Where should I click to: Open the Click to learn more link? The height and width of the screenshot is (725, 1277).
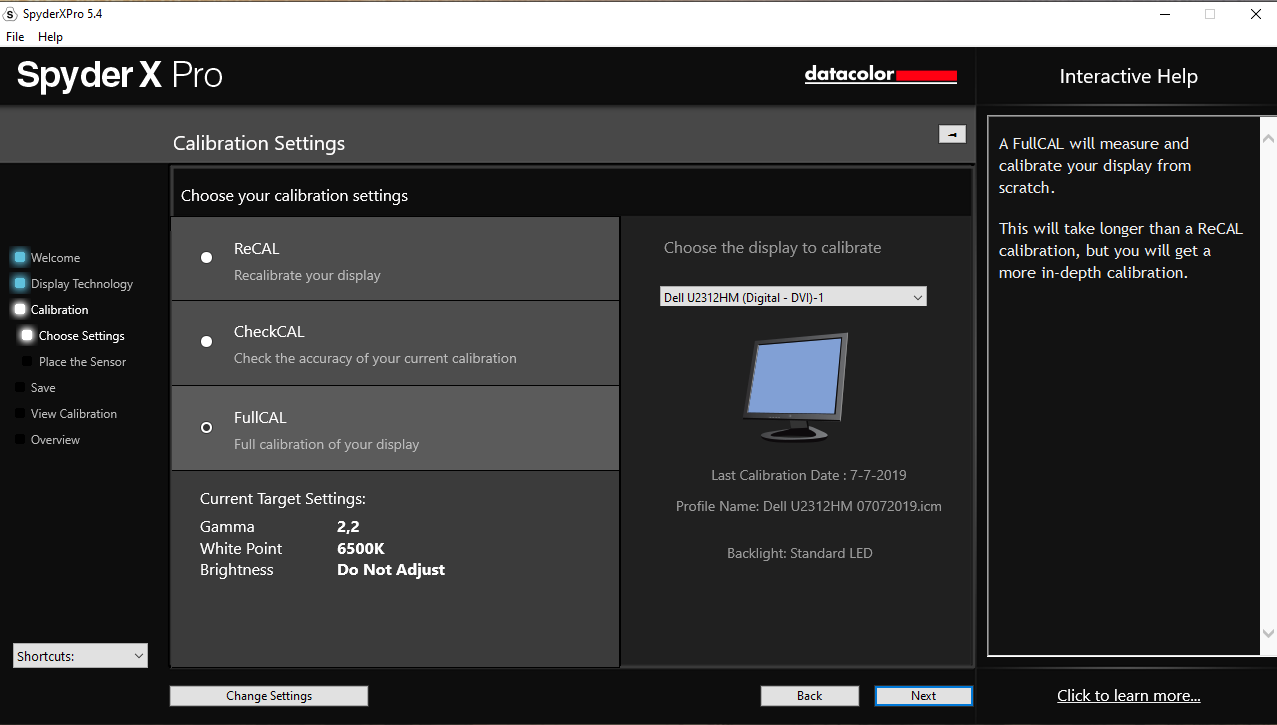pyautogui.click(x=1129, y=696)
